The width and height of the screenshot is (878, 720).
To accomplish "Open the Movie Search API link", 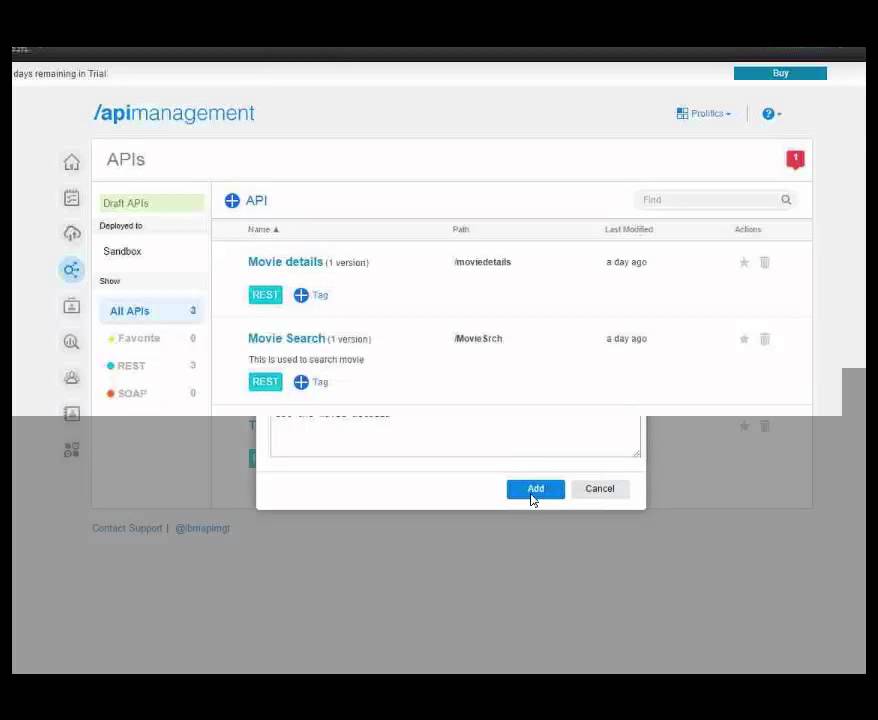I will (287, 338).
